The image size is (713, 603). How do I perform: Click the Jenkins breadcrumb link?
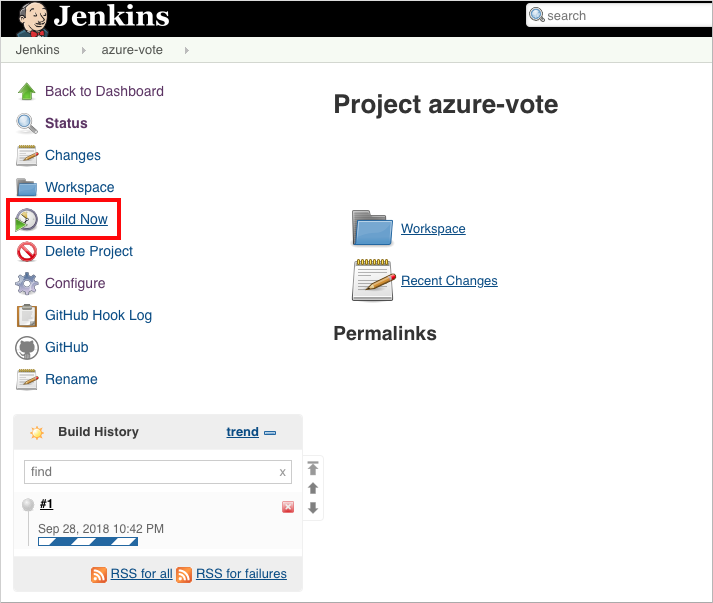pyautogui.click(x=37, y=50)
